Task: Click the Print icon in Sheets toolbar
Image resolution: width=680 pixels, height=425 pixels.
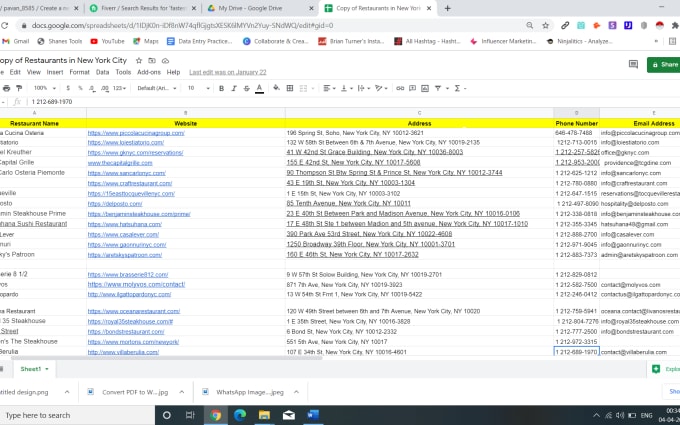Action: [7, 88]
